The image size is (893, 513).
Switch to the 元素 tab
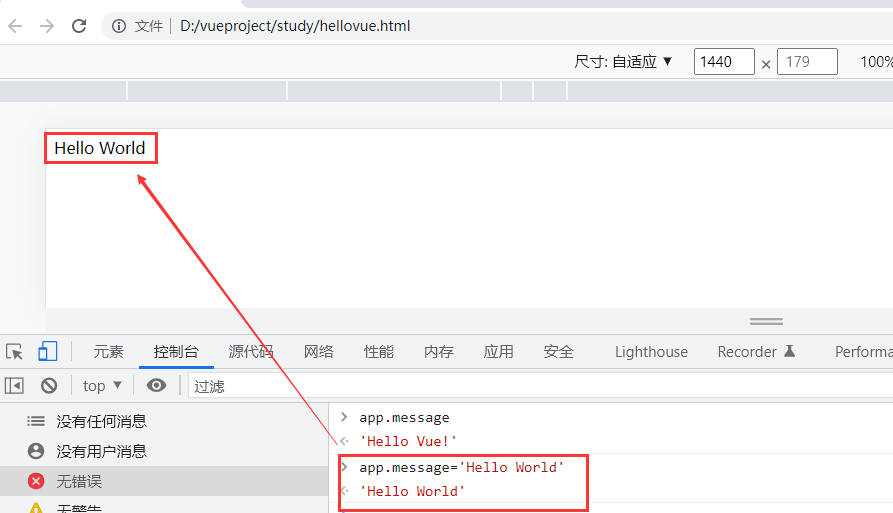click(x=108, y=352)
